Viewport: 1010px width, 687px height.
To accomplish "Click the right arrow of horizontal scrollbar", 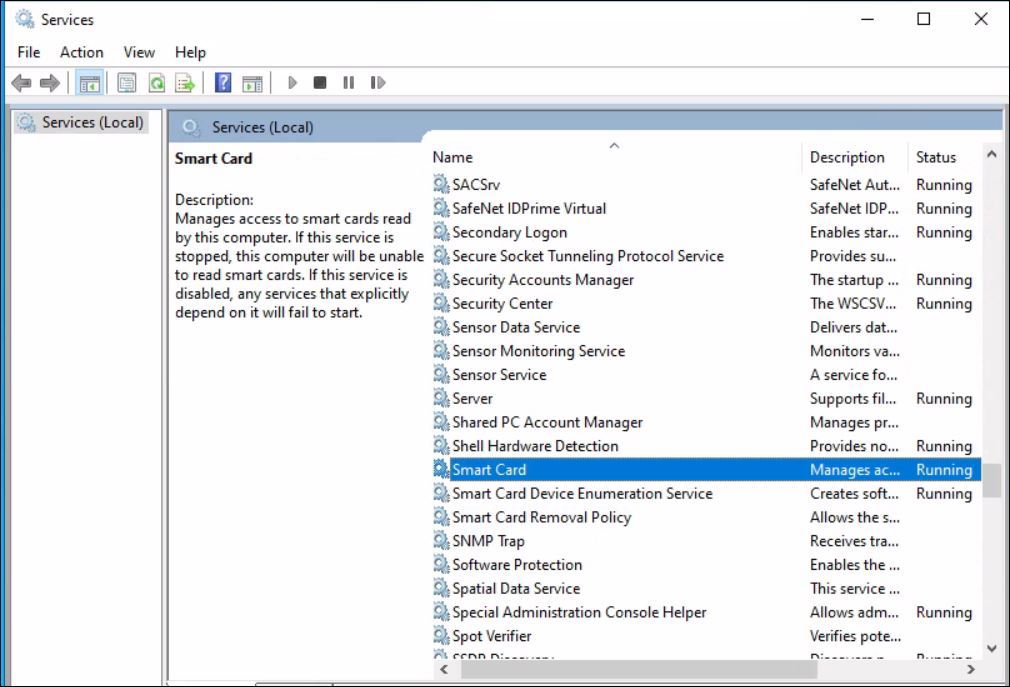I will (971, 670).
